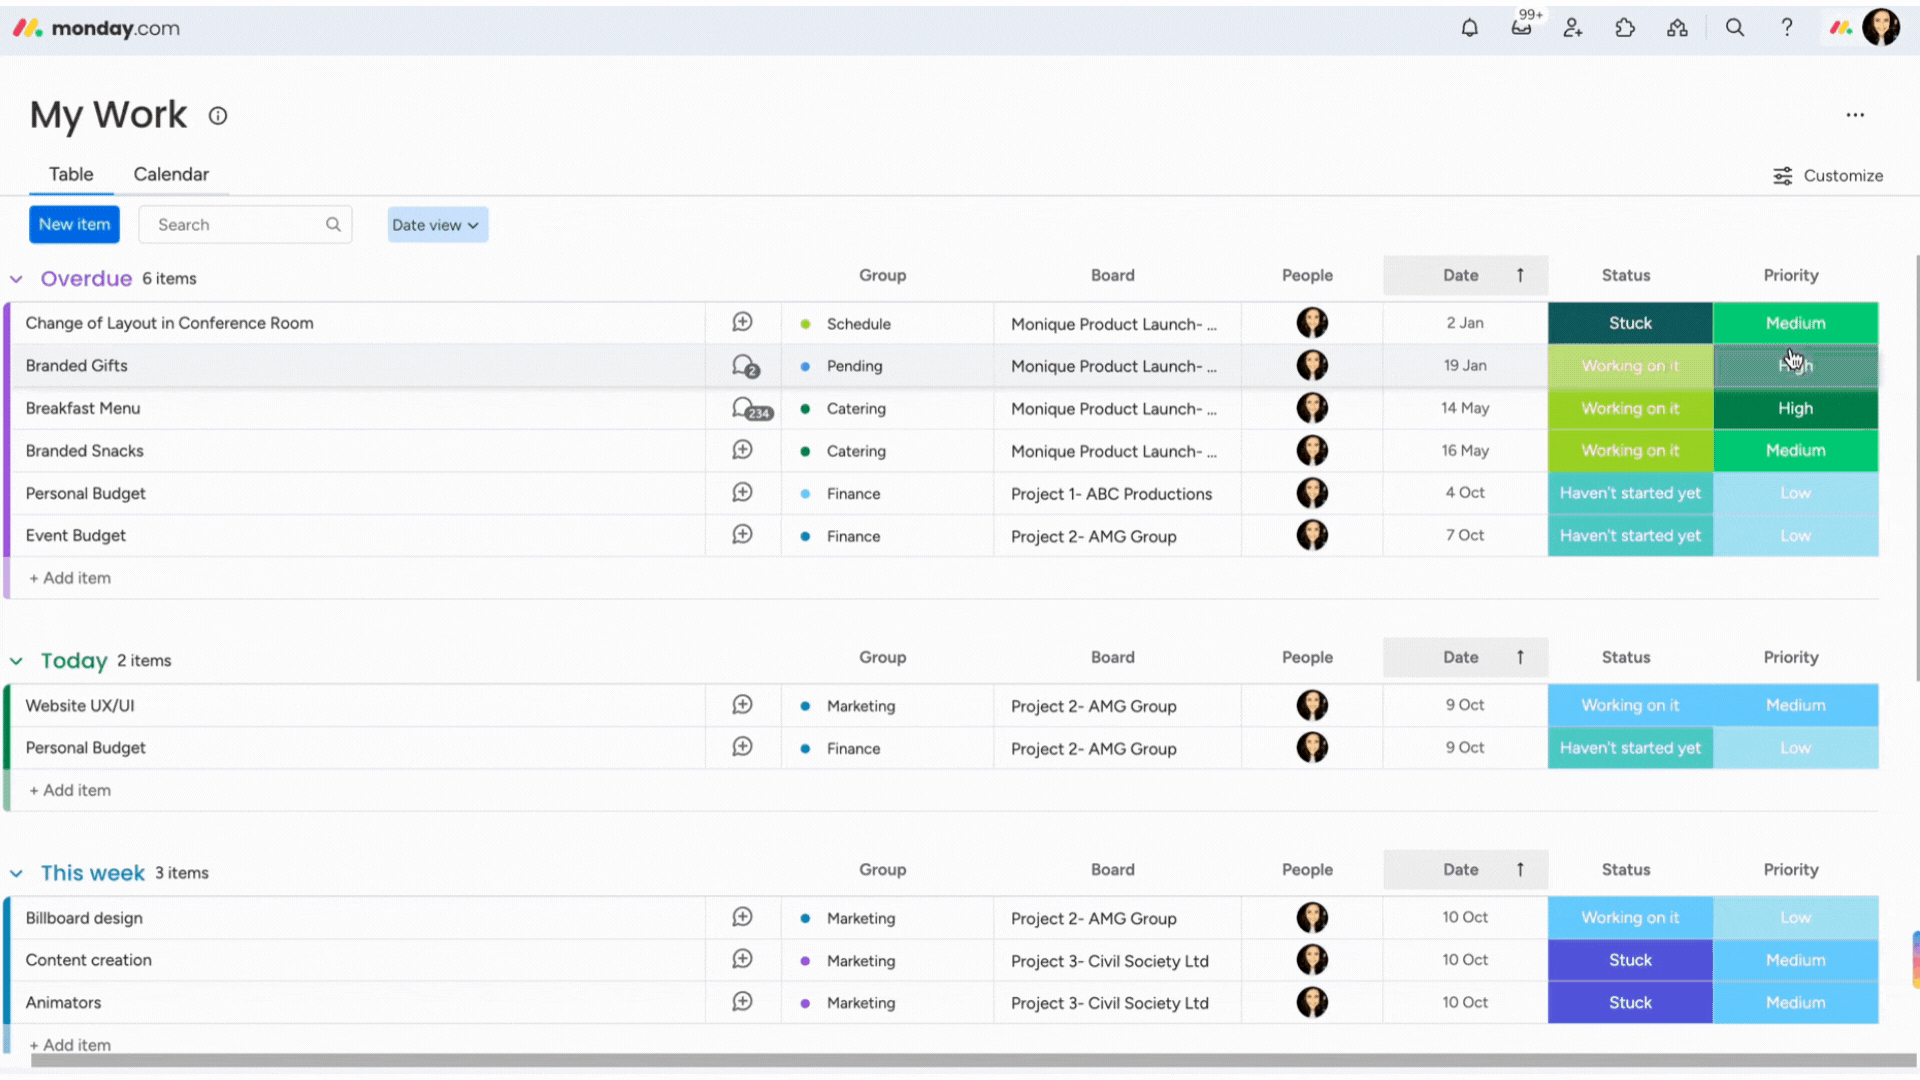Screen dimensions: 1920x1080
Task: Select the Table tab
Action: tap(70, 174)
